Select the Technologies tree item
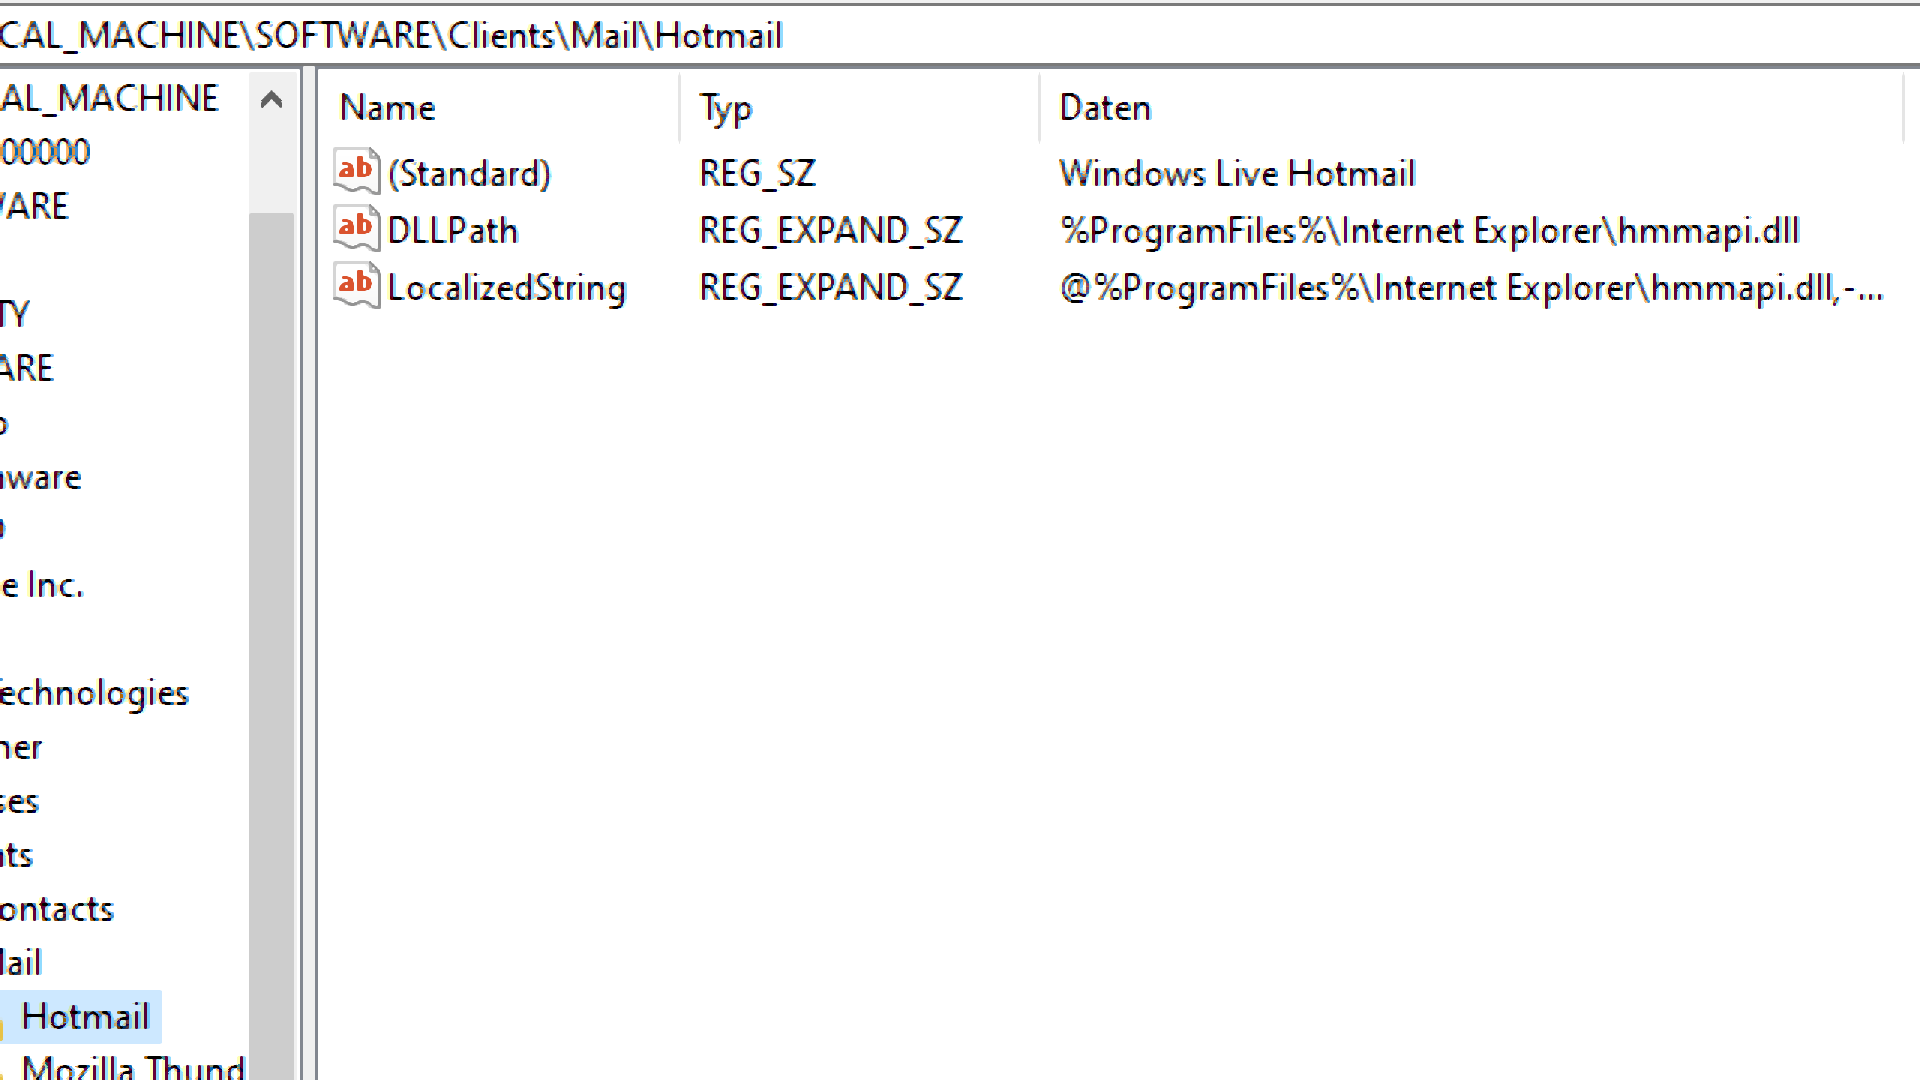This screenshot has width=1920, height=1080. click(94, 693)
